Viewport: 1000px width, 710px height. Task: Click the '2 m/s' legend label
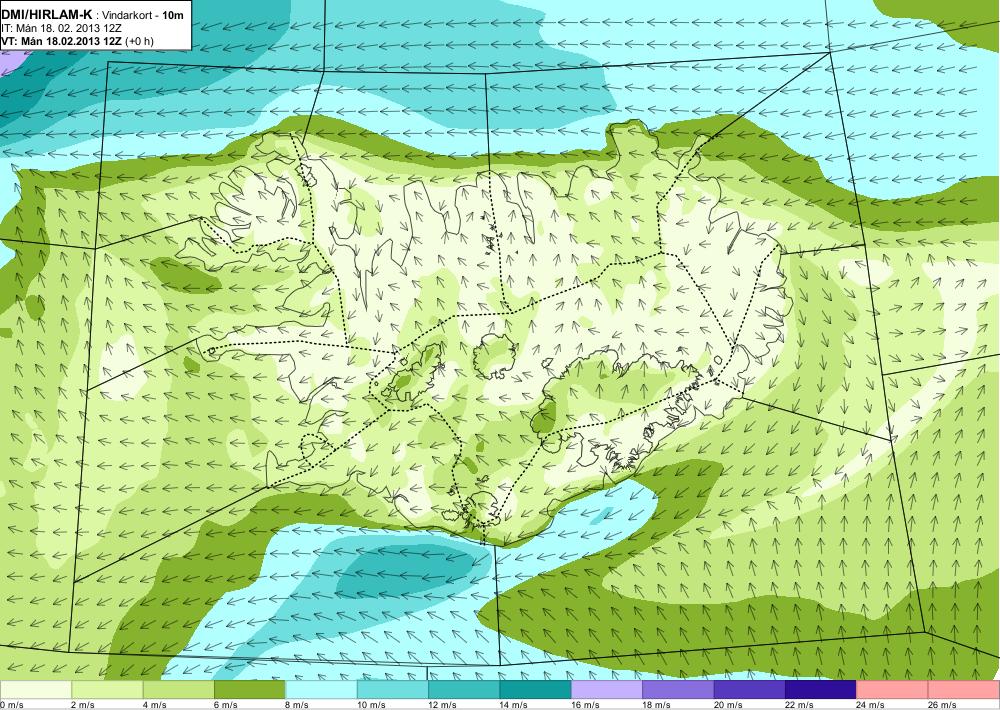coord(83,705)
